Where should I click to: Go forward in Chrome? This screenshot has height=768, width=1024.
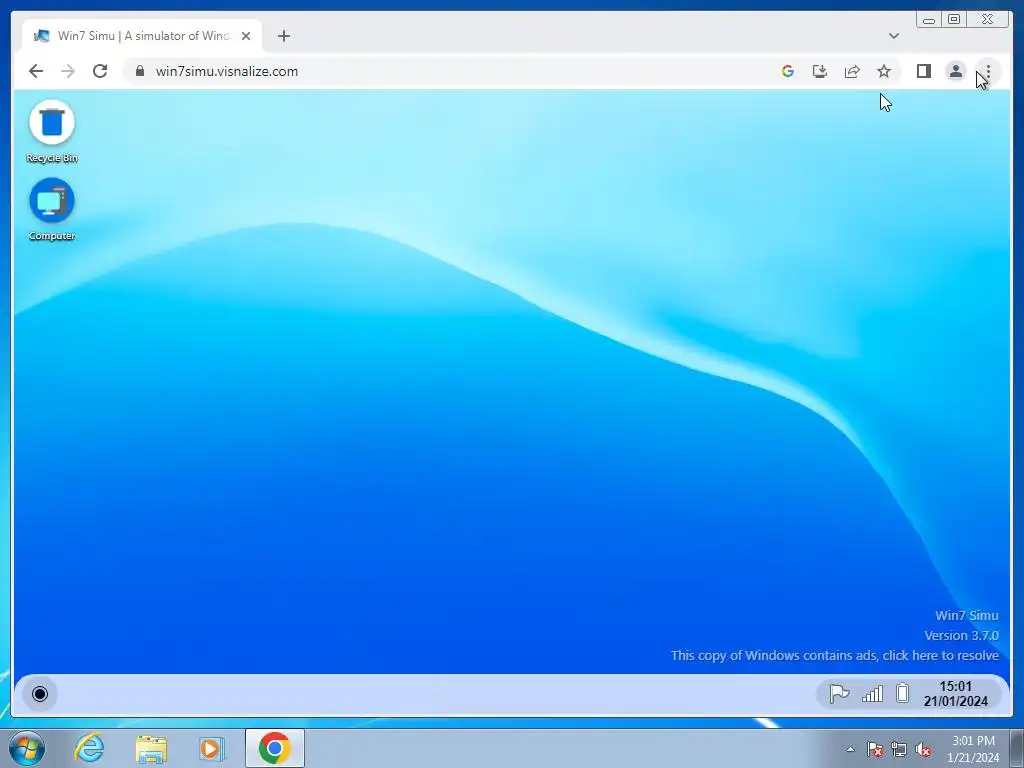[68, 71]
